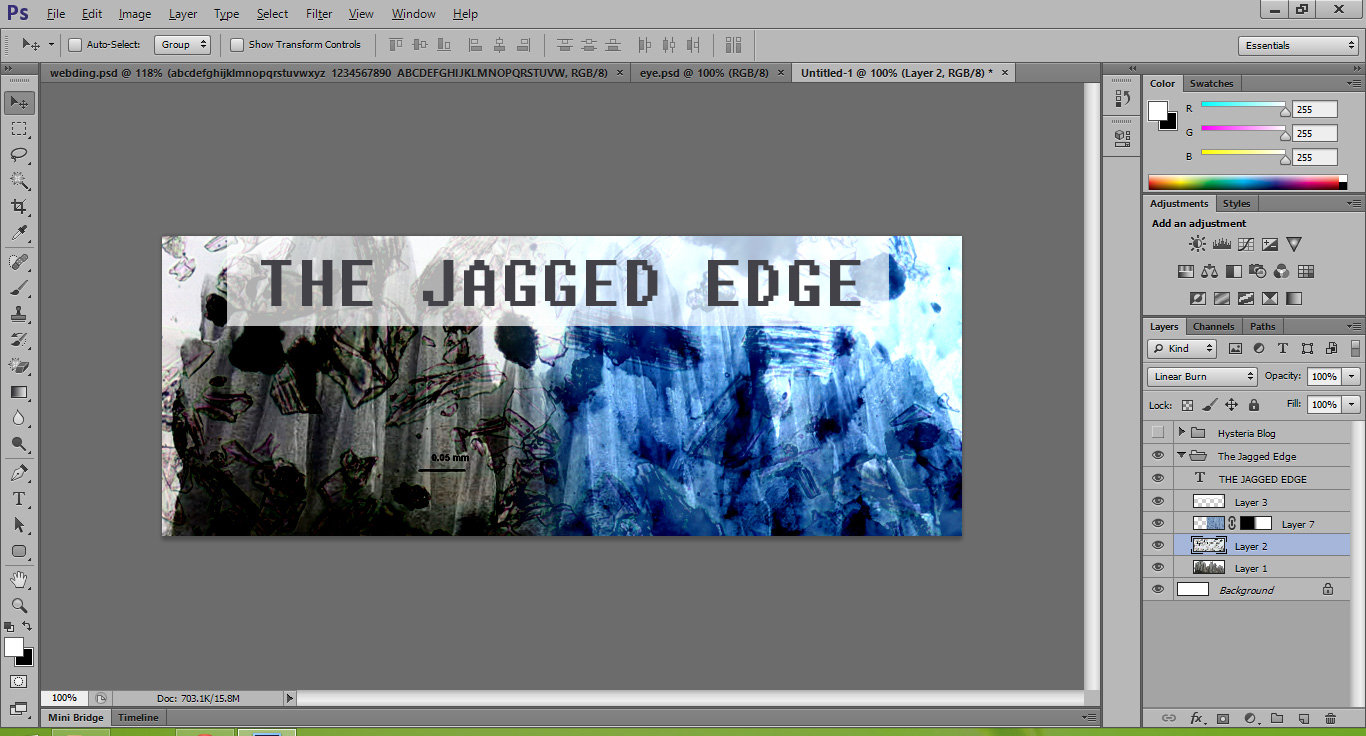Open the History panel icon

1122,98
